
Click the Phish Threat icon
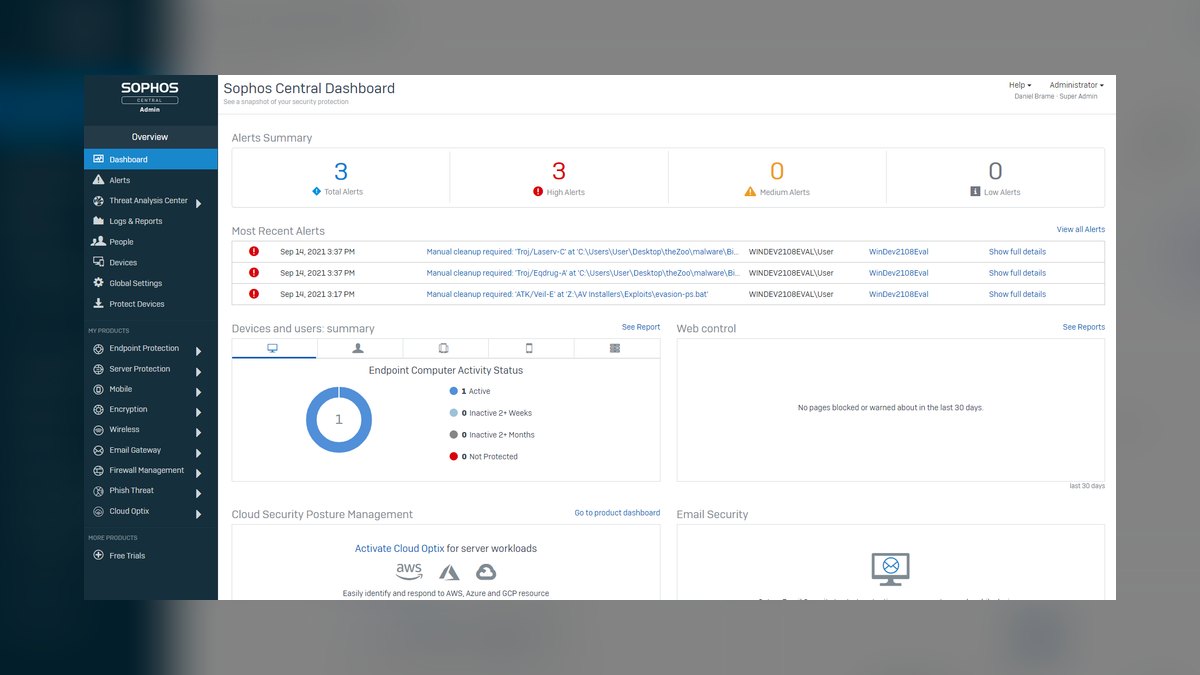pos(98,491)
